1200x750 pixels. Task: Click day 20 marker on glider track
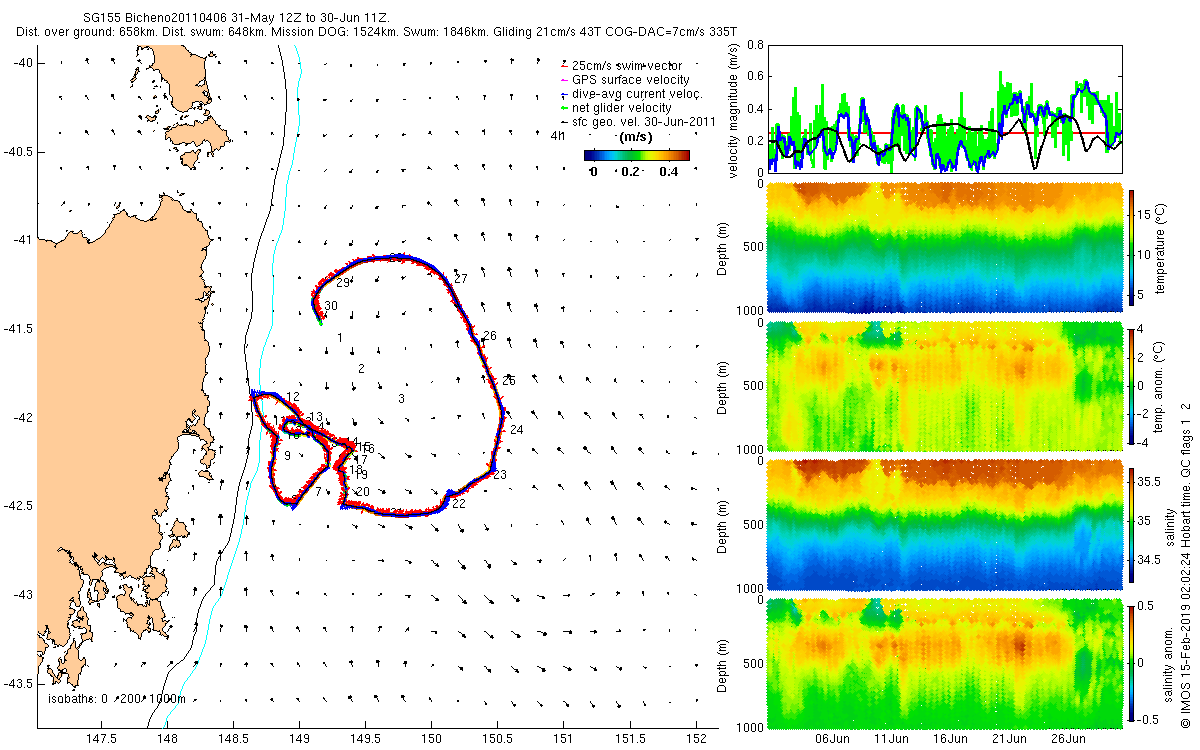(x=362, y=491)
